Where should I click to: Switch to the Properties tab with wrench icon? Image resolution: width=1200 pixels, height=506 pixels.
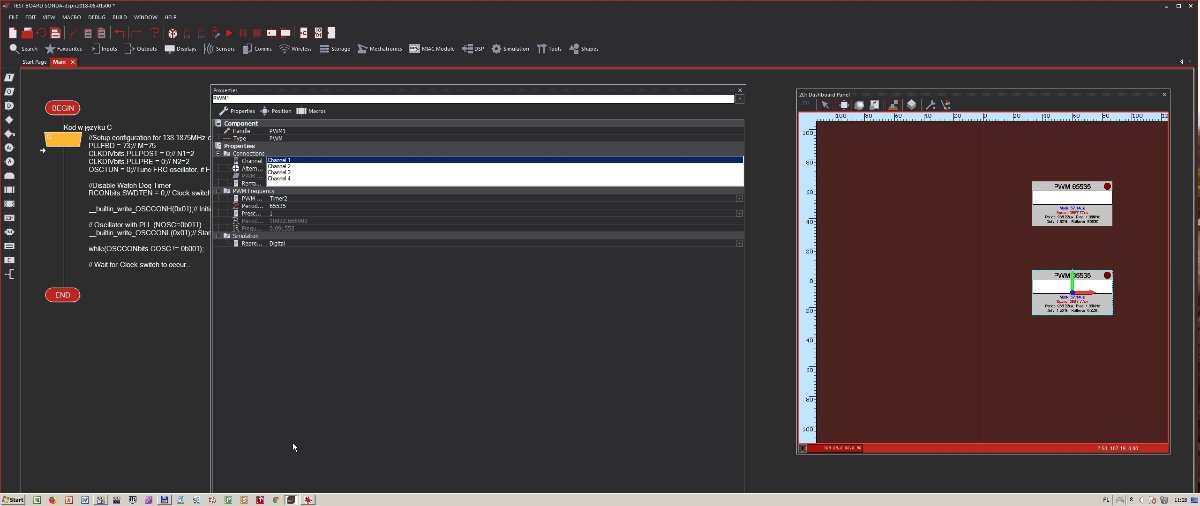click(237, 111)
